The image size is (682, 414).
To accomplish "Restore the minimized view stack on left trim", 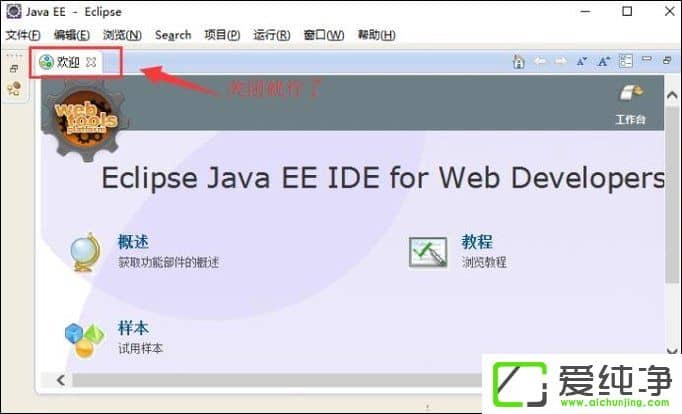I will pos(14,69).
